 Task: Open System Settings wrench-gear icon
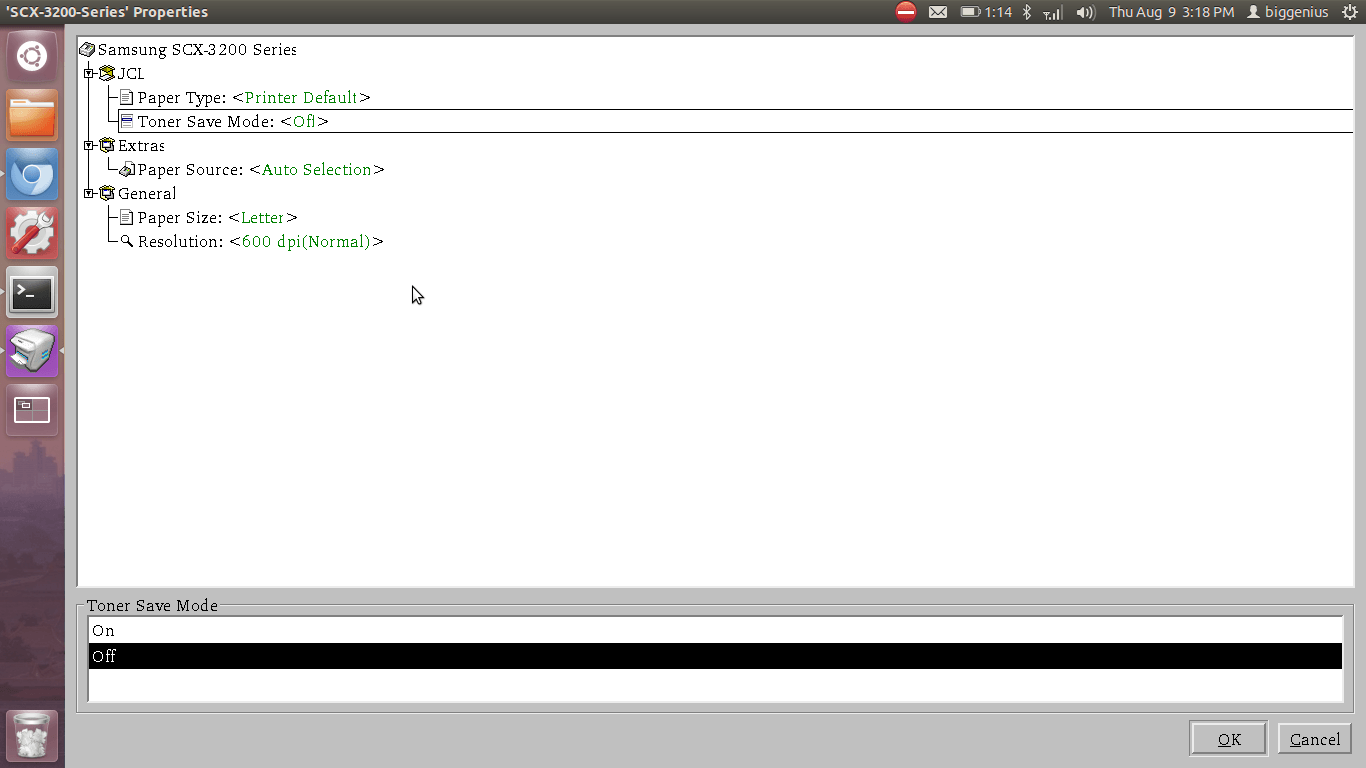(32, 233)
